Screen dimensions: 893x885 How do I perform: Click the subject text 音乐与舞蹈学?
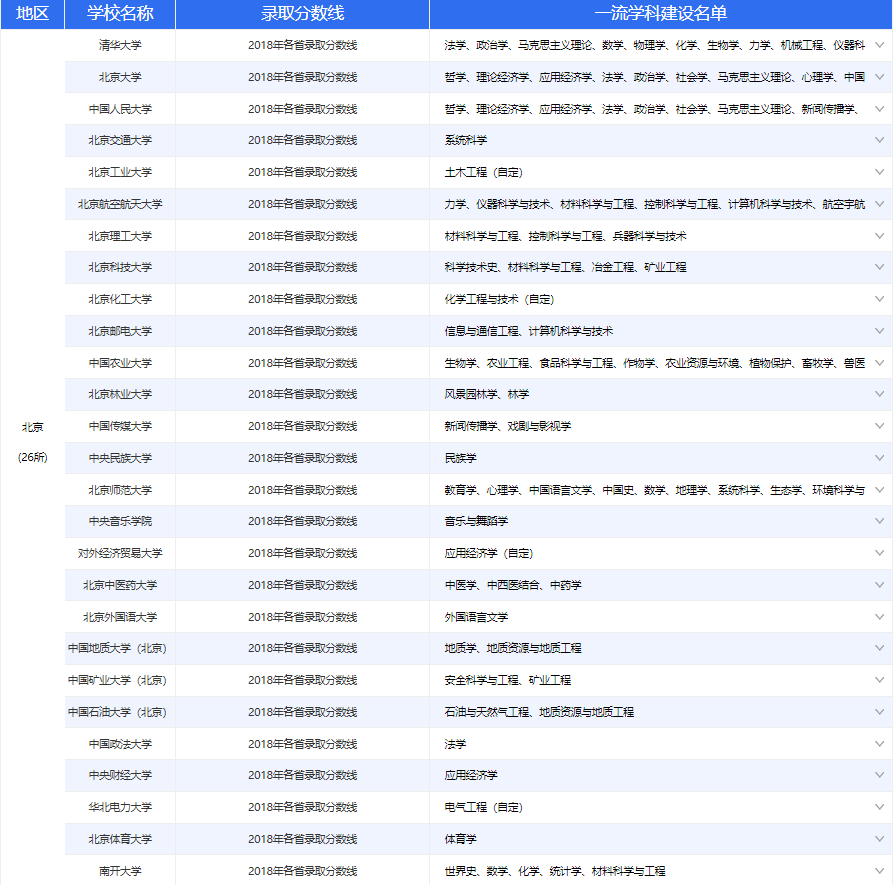pyautogui.click(x=476, y=521)
